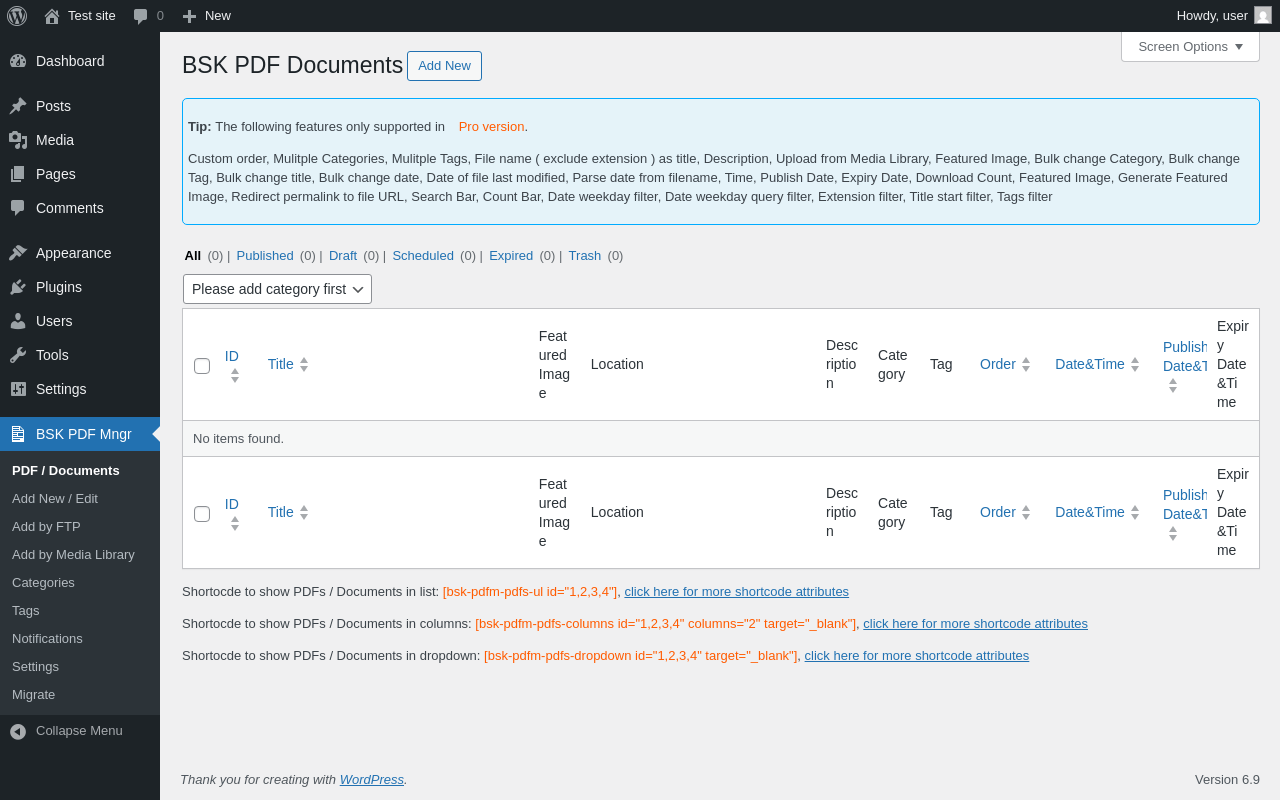This screenshot has width=1280, height=800.
Task: Tick the select-all checkbox in table footer
Action: pos(202,514)
